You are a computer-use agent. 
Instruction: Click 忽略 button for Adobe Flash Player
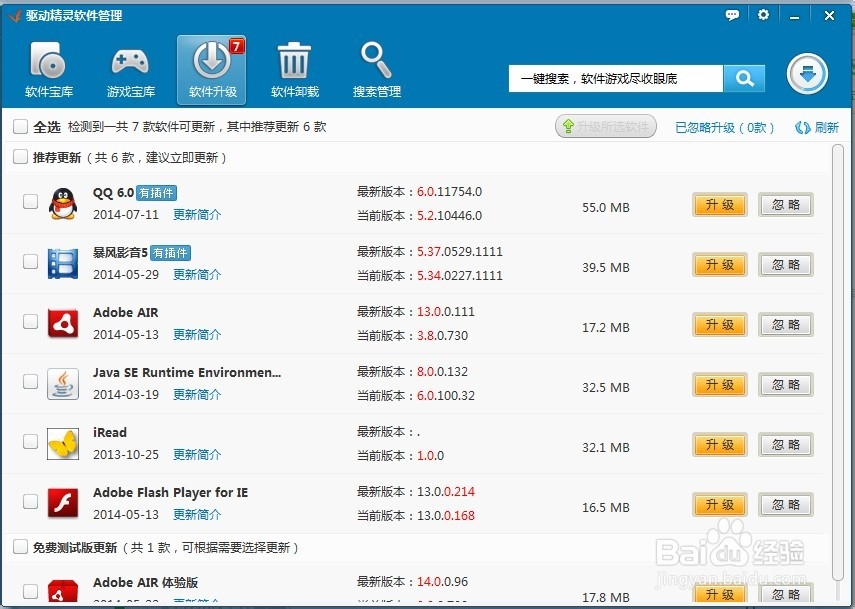coord(786,505)
